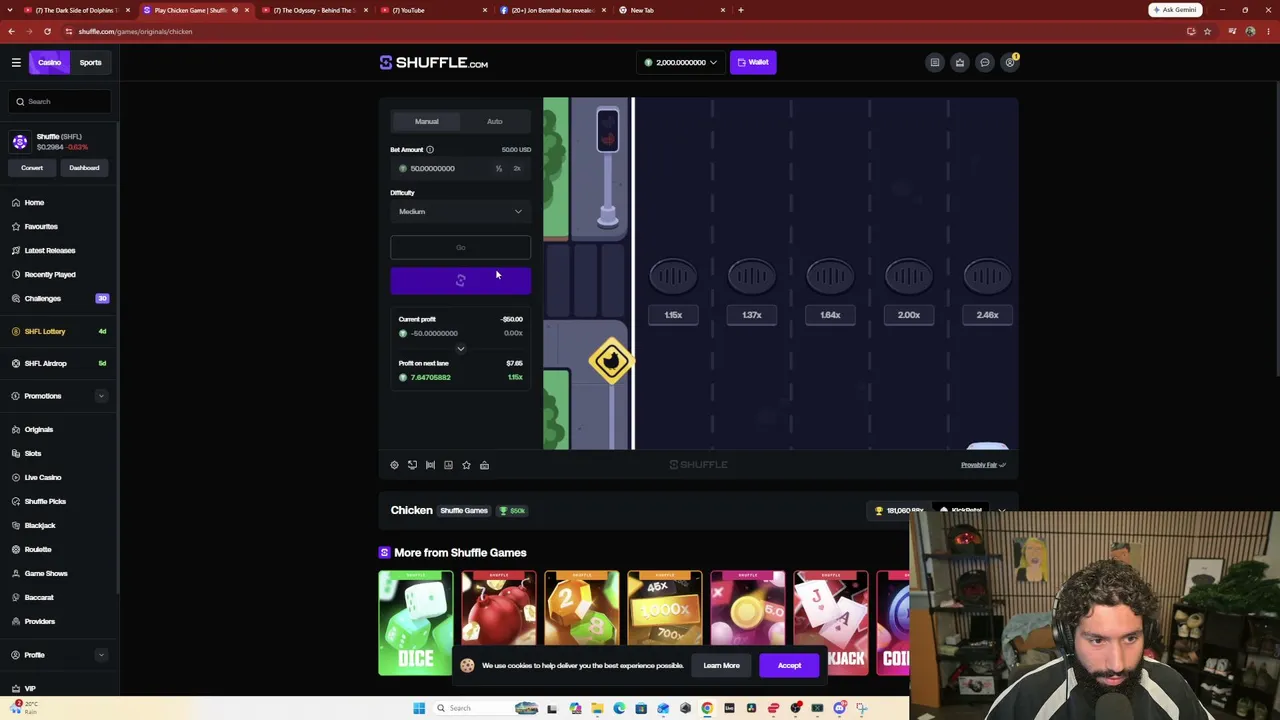1280x720 pixels.
Task: Select the Auto betting mode
Action: (495, 121)
